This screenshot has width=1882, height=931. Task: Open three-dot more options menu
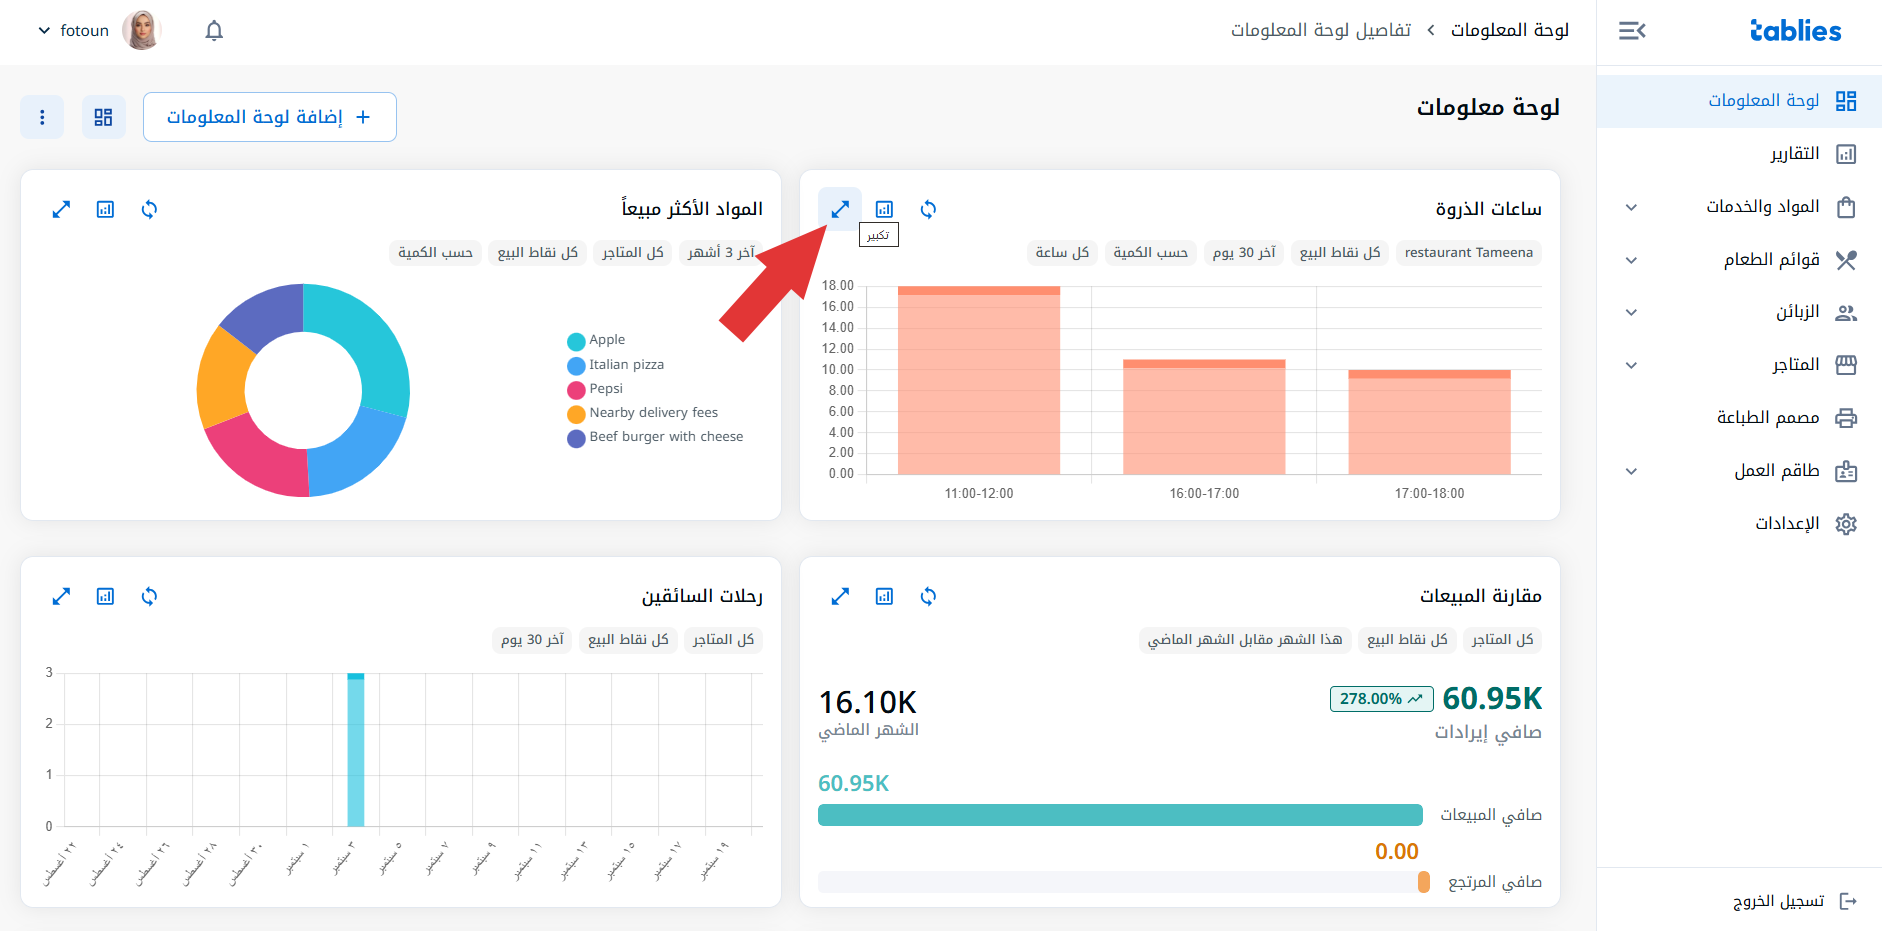coord(42,117)
